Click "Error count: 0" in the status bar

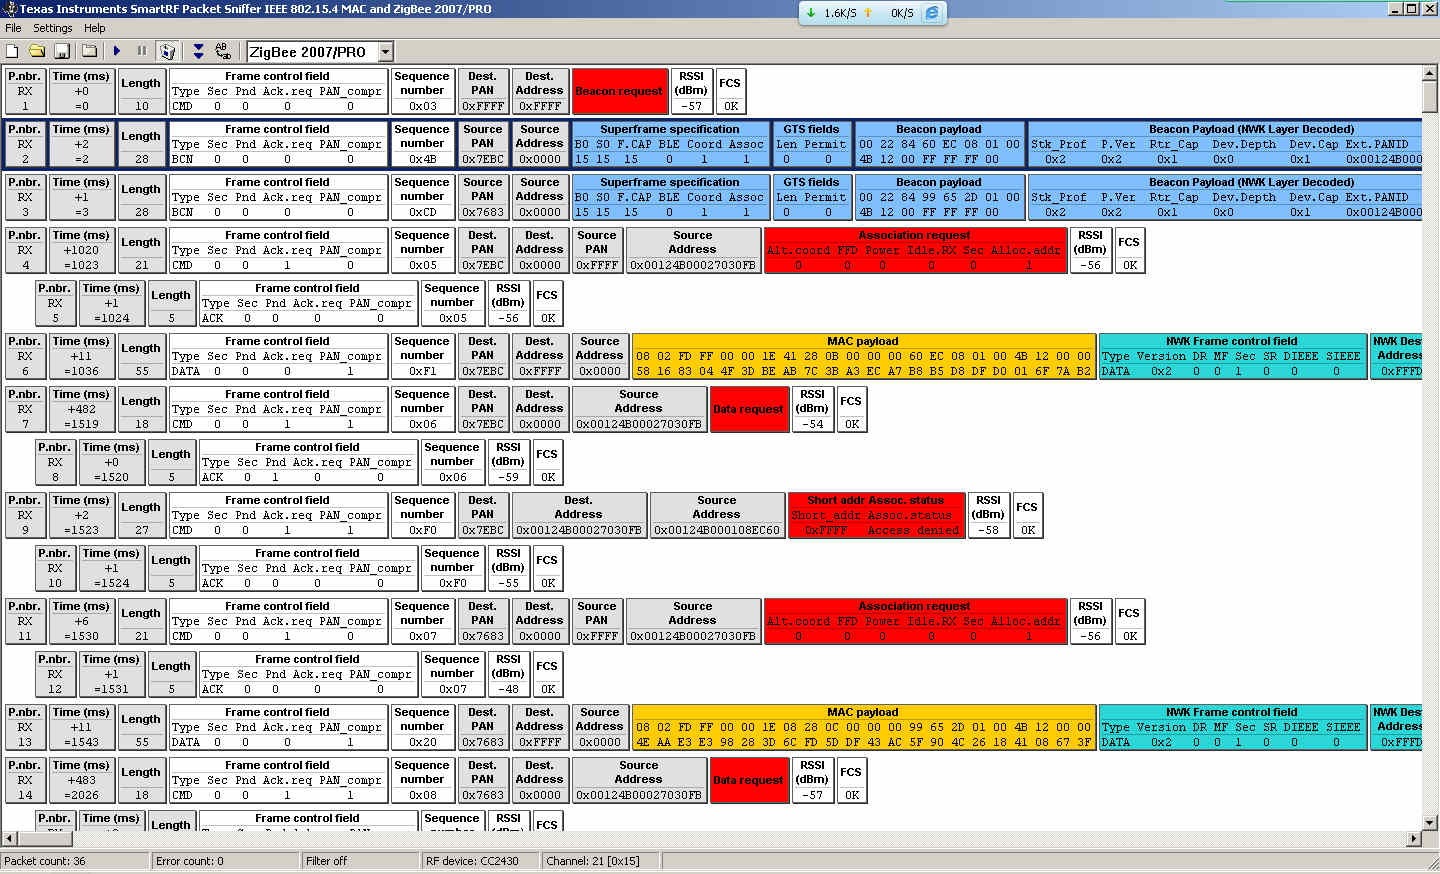click(x=190, y=861)
